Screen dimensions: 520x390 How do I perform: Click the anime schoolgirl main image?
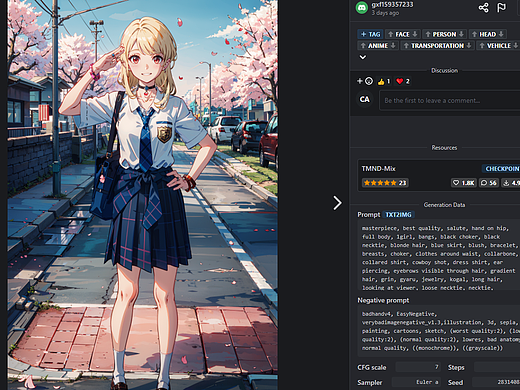point(143,195)
